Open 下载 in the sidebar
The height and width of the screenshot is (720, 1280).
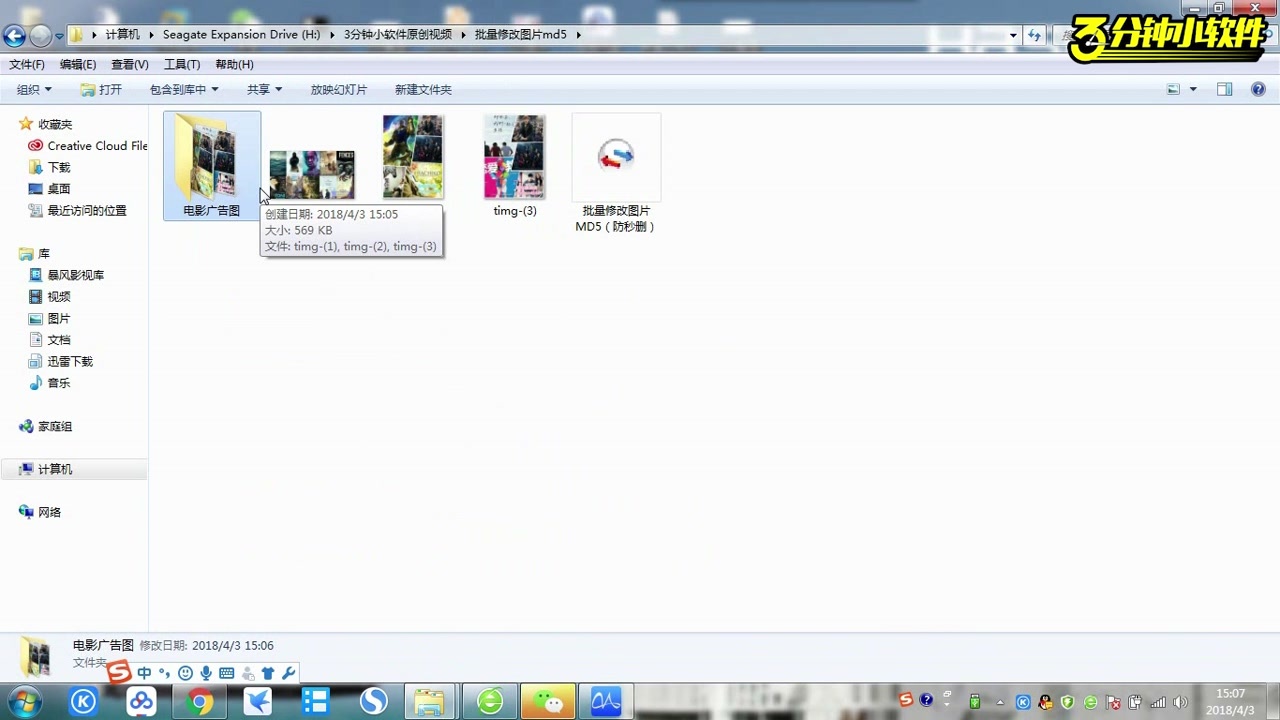pyautogui.click(x=49, y=167)
